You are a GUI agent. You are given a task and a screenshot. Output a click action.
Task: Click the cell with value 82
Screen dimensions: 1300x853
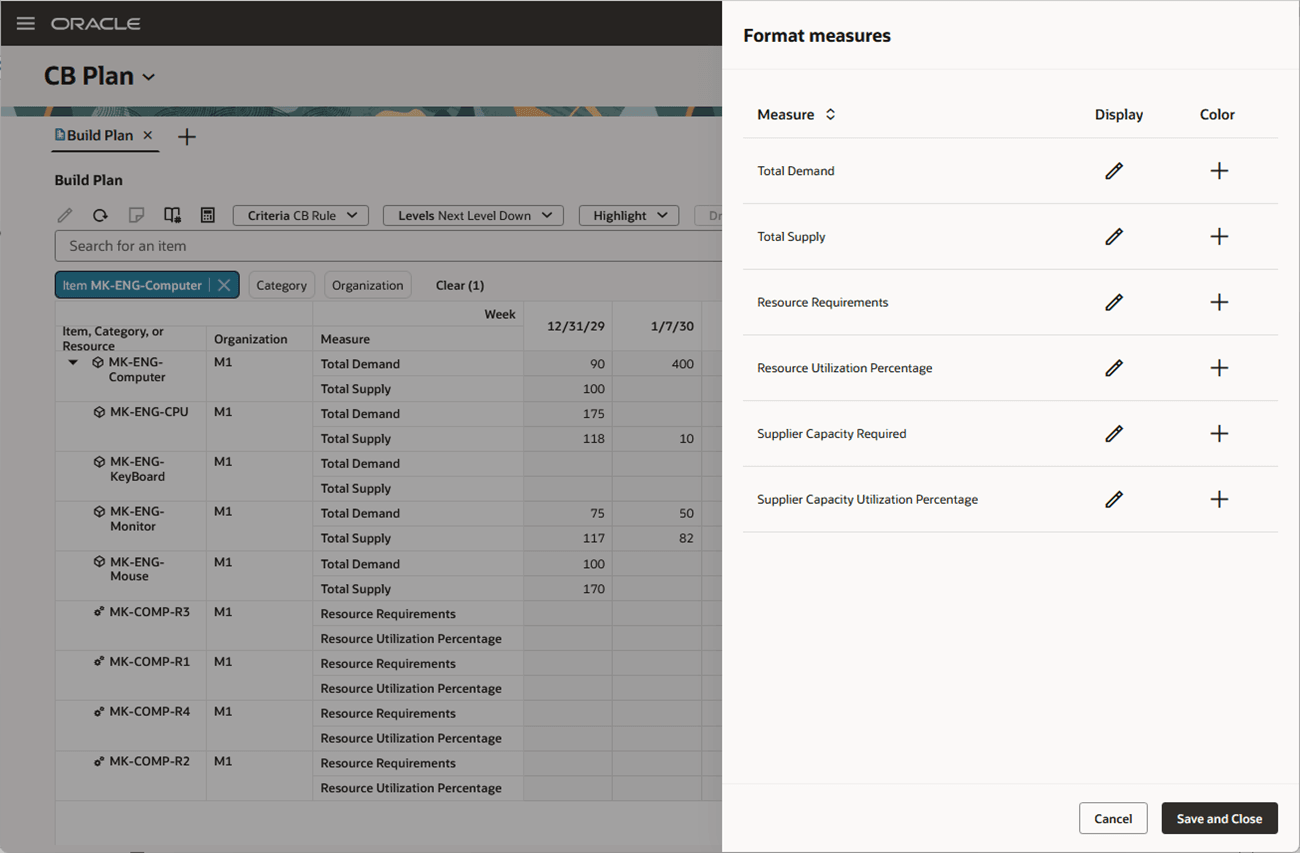coord(658,539)
